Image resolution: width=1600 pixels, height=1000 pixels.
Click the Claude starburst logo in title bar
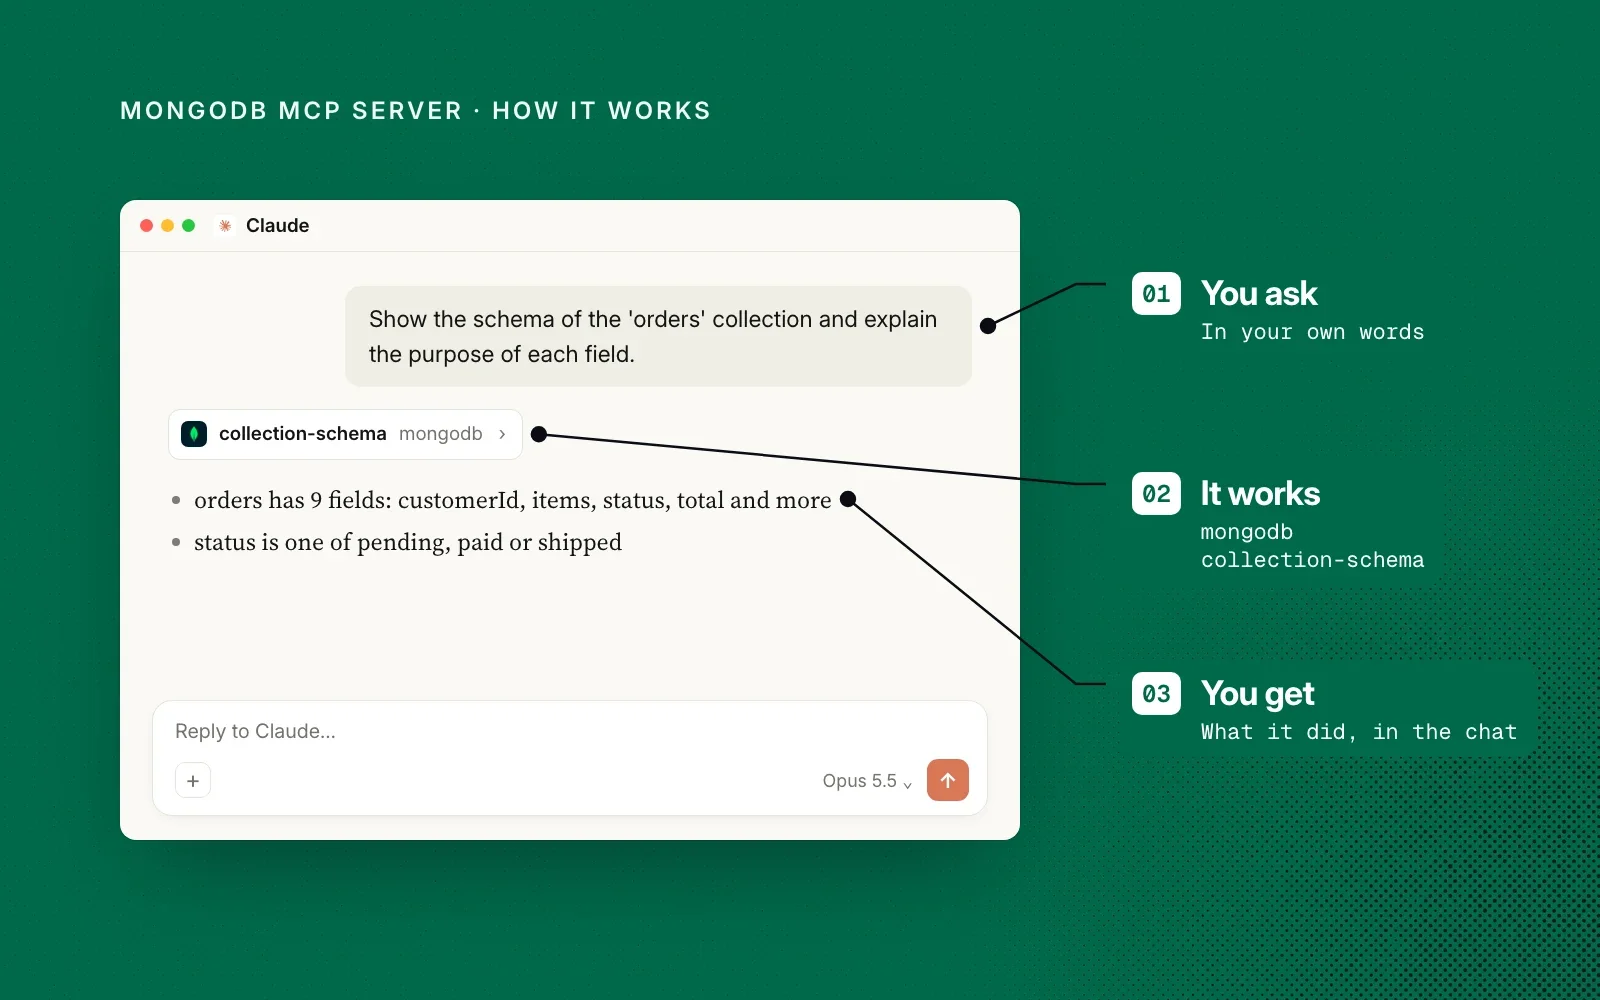point(225,226)
